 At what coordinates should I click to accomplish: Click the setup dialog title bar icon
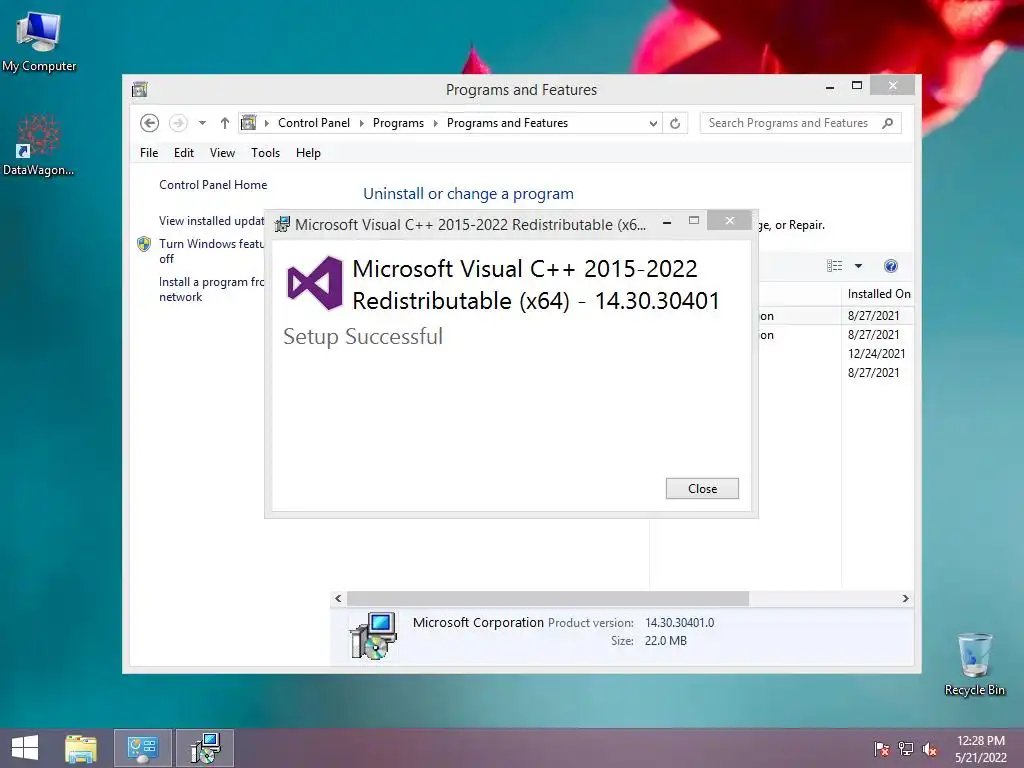[x=282, y=225]
